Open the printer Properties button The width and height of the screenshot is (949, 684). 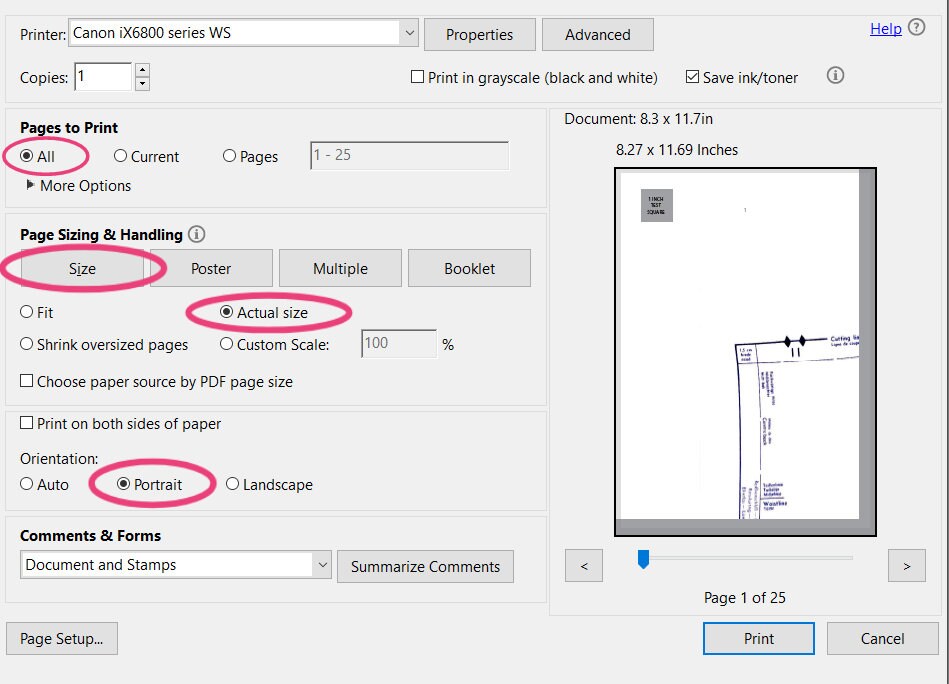click(x=480, y=35)
